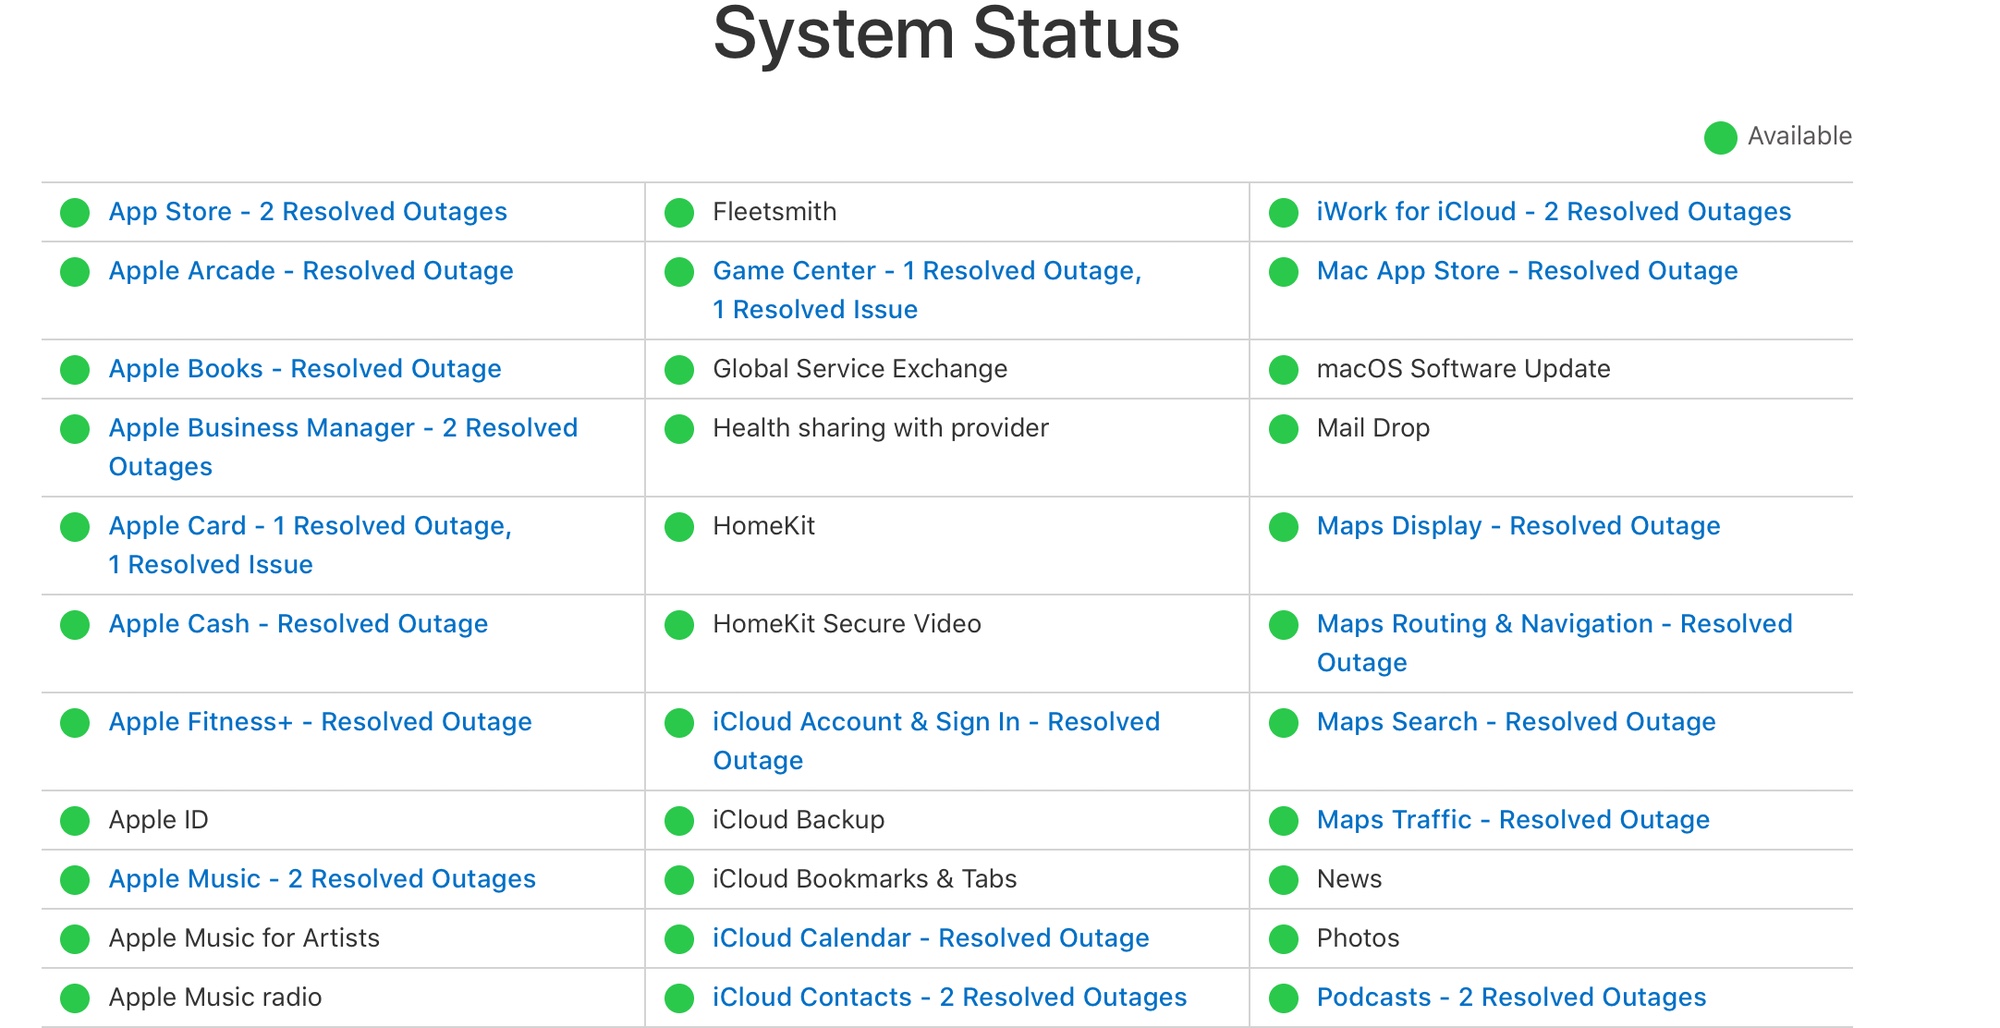This screenshot has height=1028, width=2000.
Task: Select iCloud Bookmarks & Tabs text
Action: (x=864, y=879)
